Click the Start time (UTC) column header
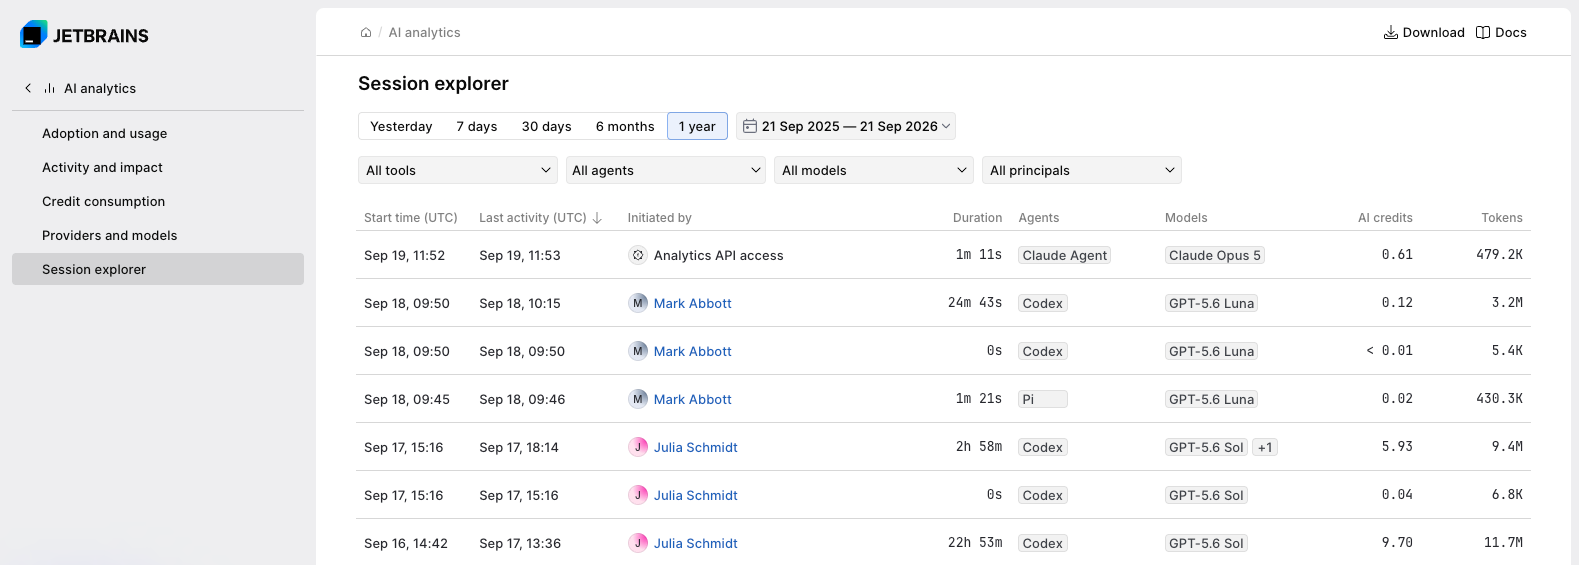This screenshot has width=1579, height=565. (x=410, y=217)
